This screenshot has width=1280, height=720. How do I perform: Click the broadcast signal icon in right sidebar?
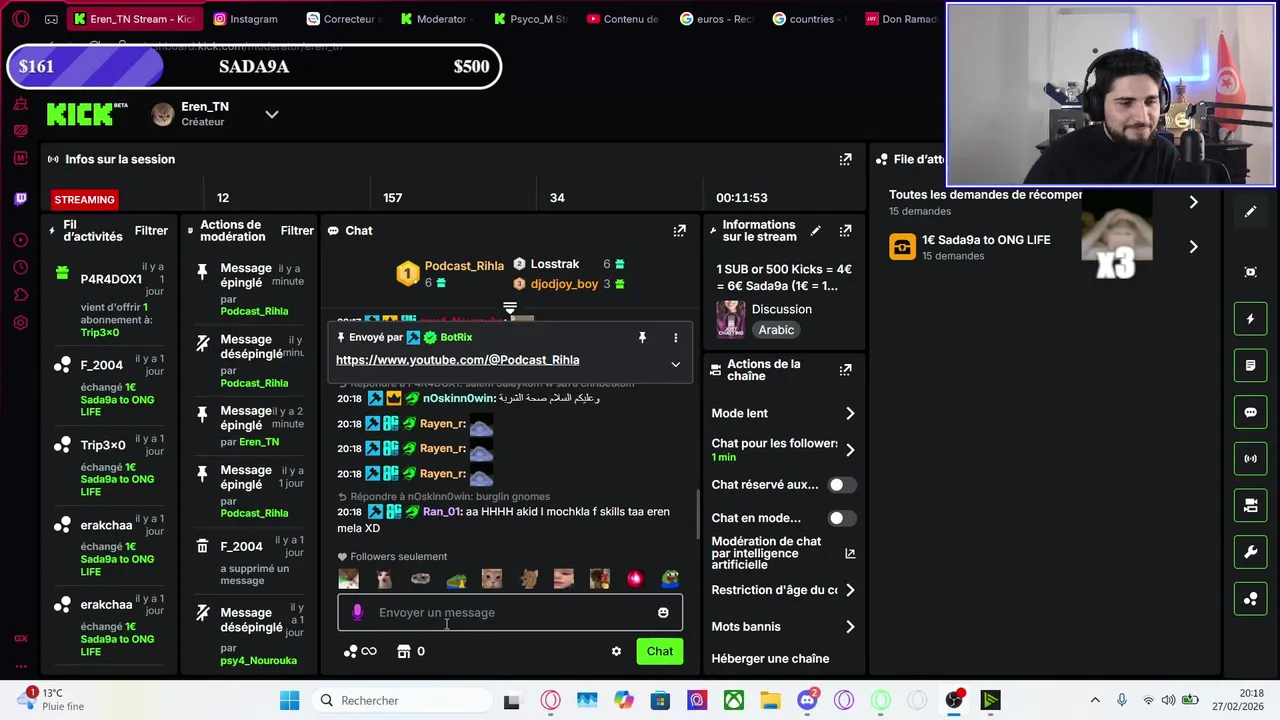[1250, 459]
